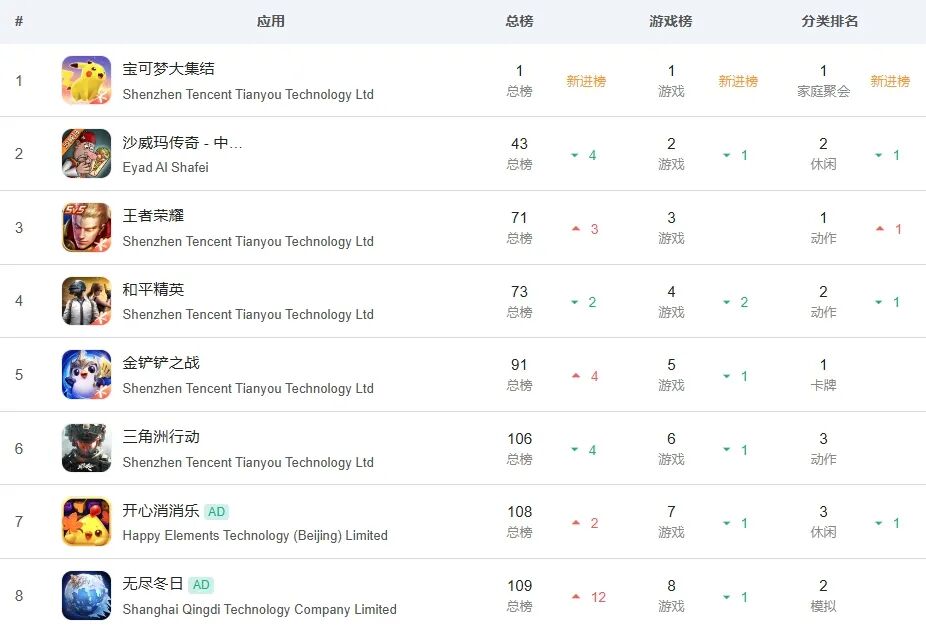
Task: Click the red up 12 change for 无尽冬日
Action: tap(589, 597)
